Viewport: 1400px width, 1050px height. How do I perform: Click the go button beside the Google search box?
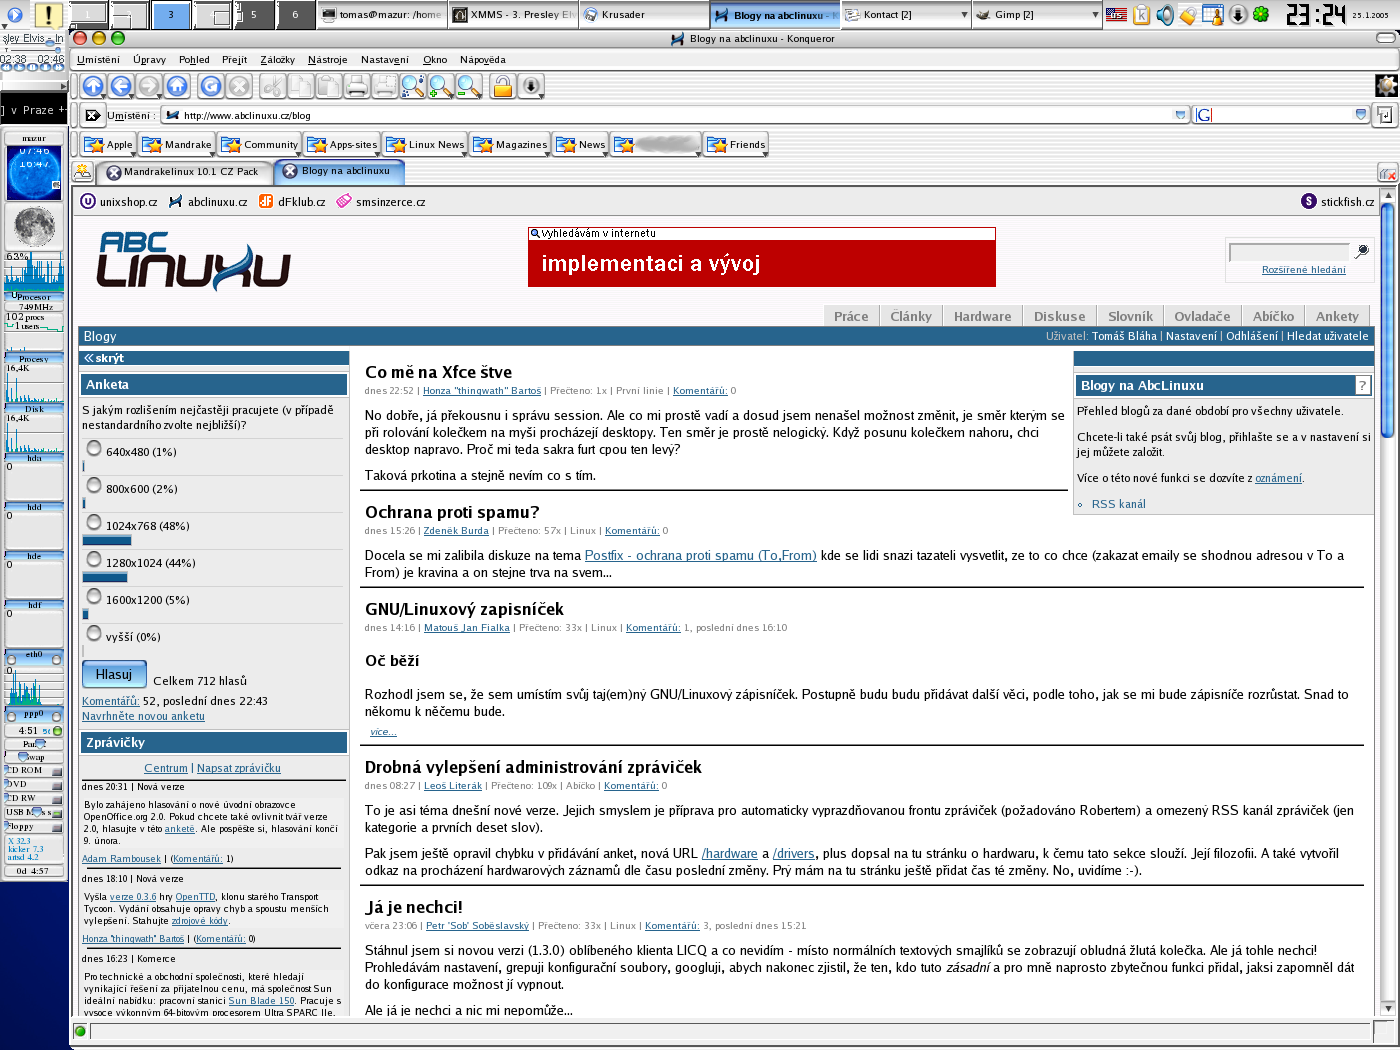pyautogui.click(x=1385, y=115)
